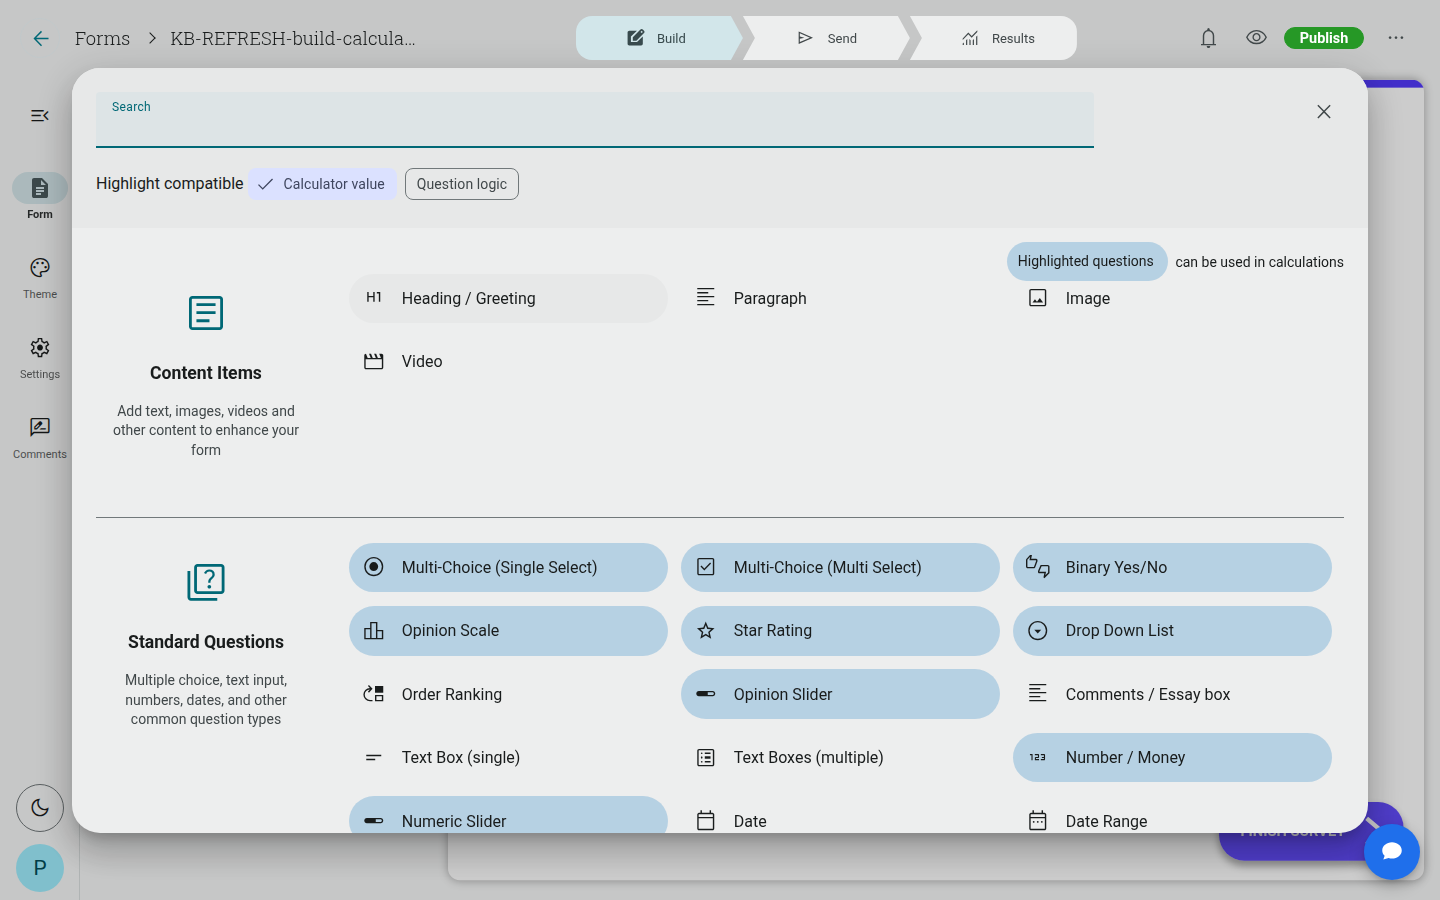Click the Standard Questions category icon
The height and width of the screenshot is (900, 1440).
[x=206, y=582]
